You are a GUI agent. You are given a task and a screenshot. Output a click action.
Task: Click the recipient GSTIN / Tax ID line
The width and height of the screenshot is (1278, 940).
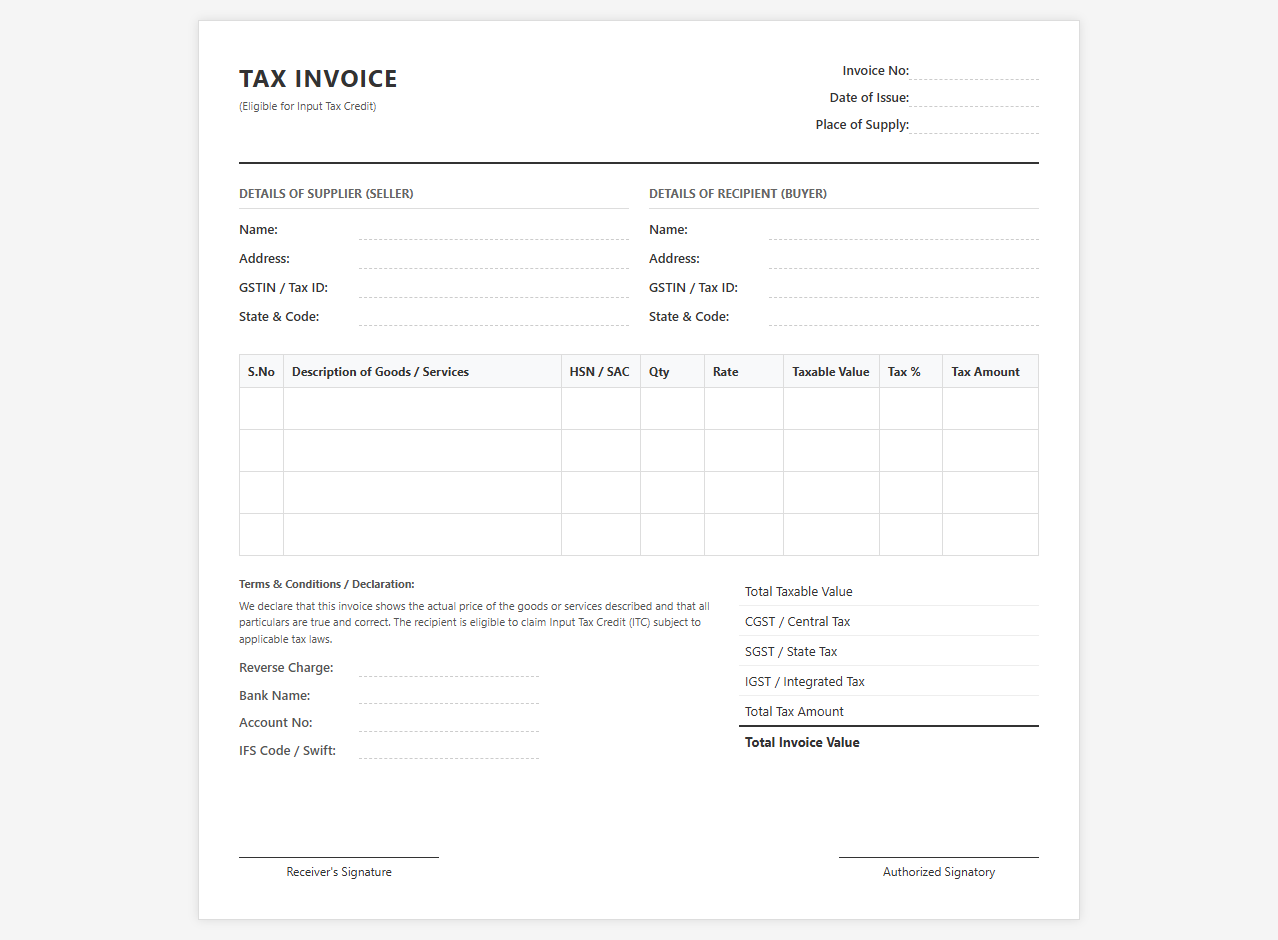coord(904,288)
